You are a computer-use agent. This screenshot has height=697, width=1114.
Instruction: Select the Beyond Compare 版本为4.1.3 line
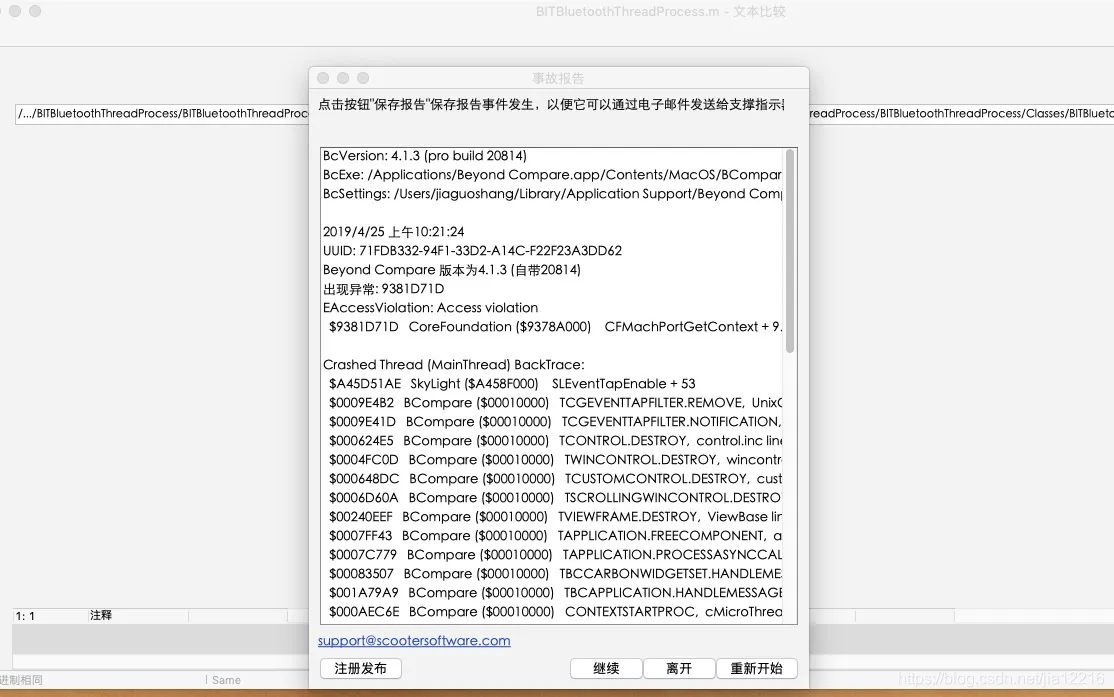(x=452, y=270)
